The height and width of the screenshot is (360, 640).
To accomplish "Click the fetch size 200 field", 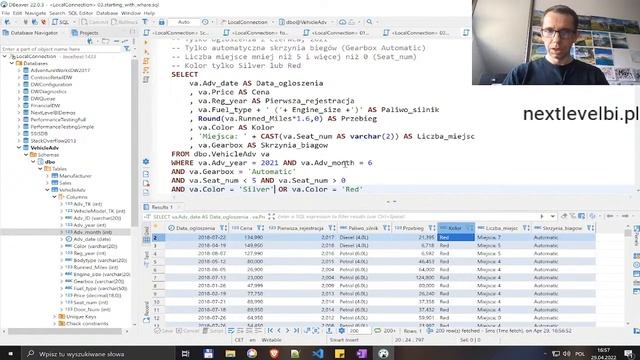I will (x=359, y=331).
